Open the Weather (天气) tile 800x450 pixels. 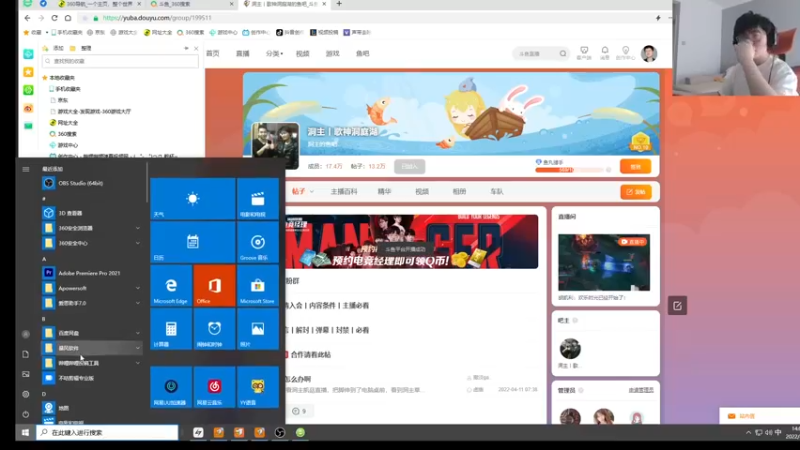(192, 198)
